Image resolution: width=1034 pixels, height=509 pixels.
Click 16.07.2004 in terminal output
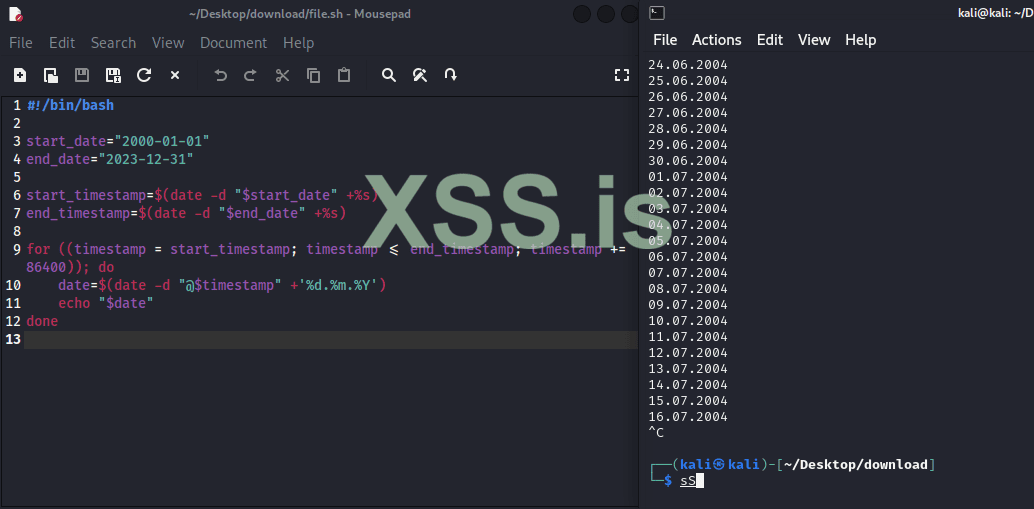[x=688, y=417]
